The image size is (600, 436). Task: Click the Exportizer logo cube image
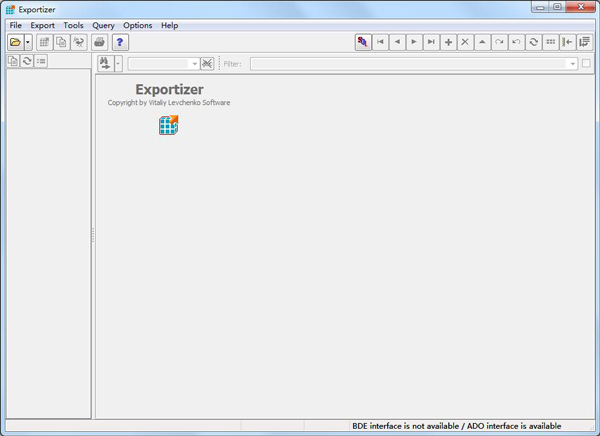pyautogui.click(x=169, y=125)
